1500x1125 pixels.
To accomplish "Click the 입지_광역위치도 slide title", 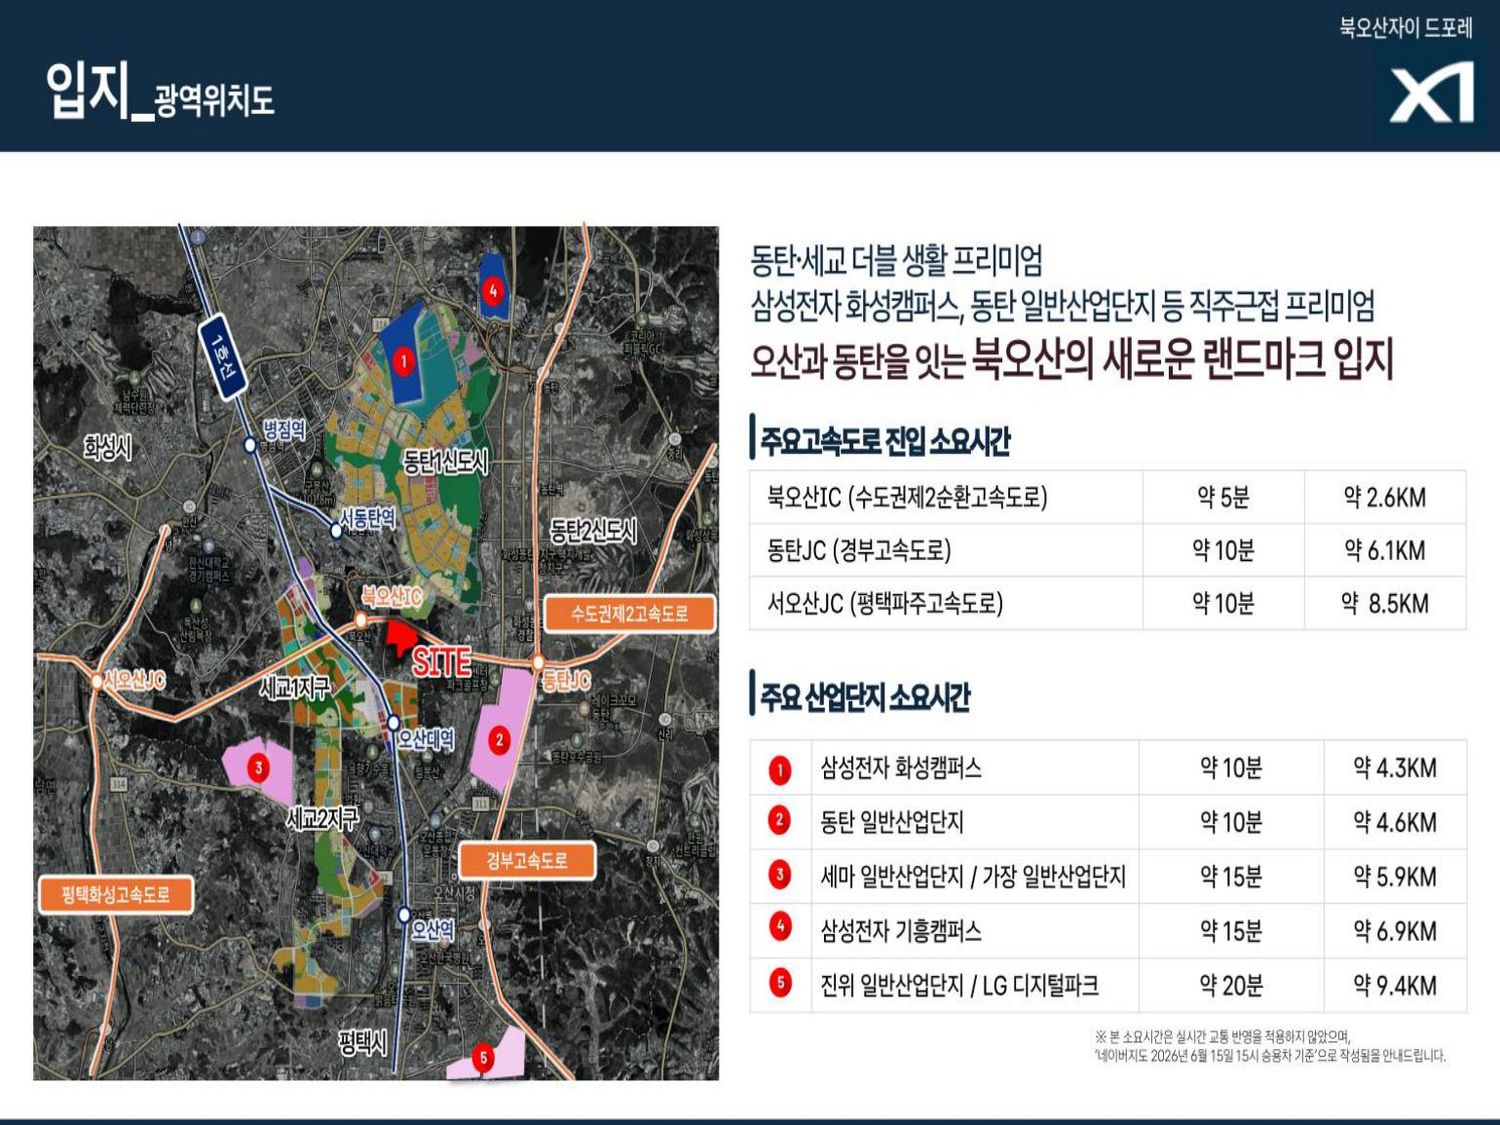I will (x=160, y=90).
